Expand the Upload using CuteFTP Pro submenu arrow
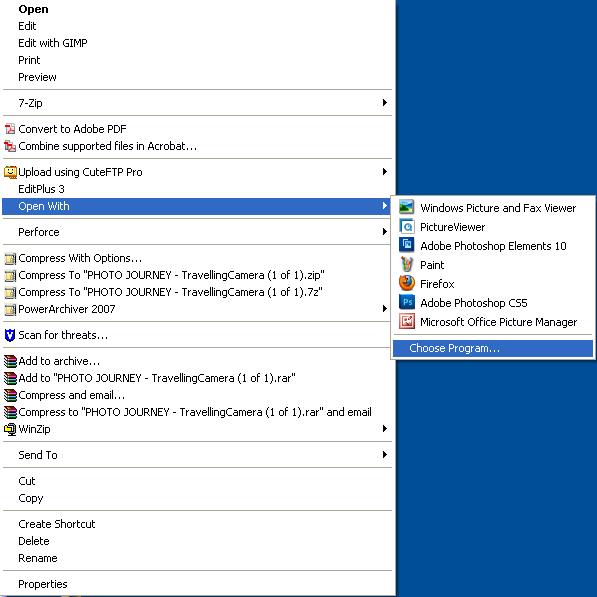 coord(385,172)
